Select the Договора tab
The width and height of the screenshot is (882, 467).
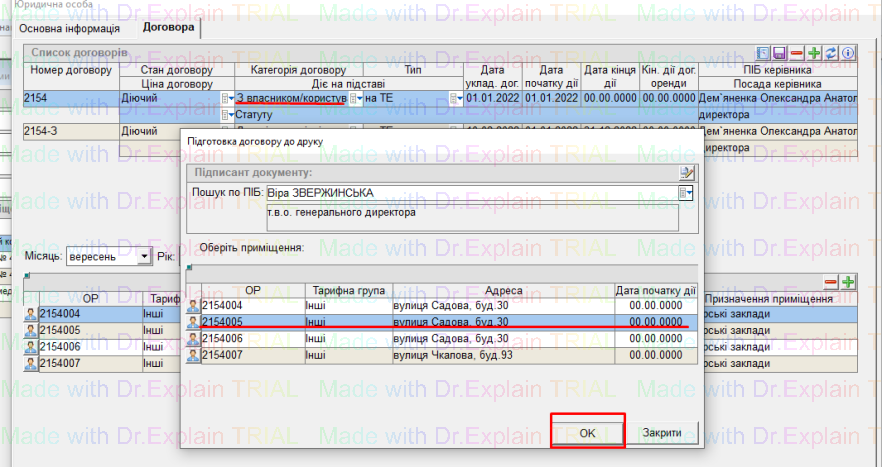(x=168, y=28)
